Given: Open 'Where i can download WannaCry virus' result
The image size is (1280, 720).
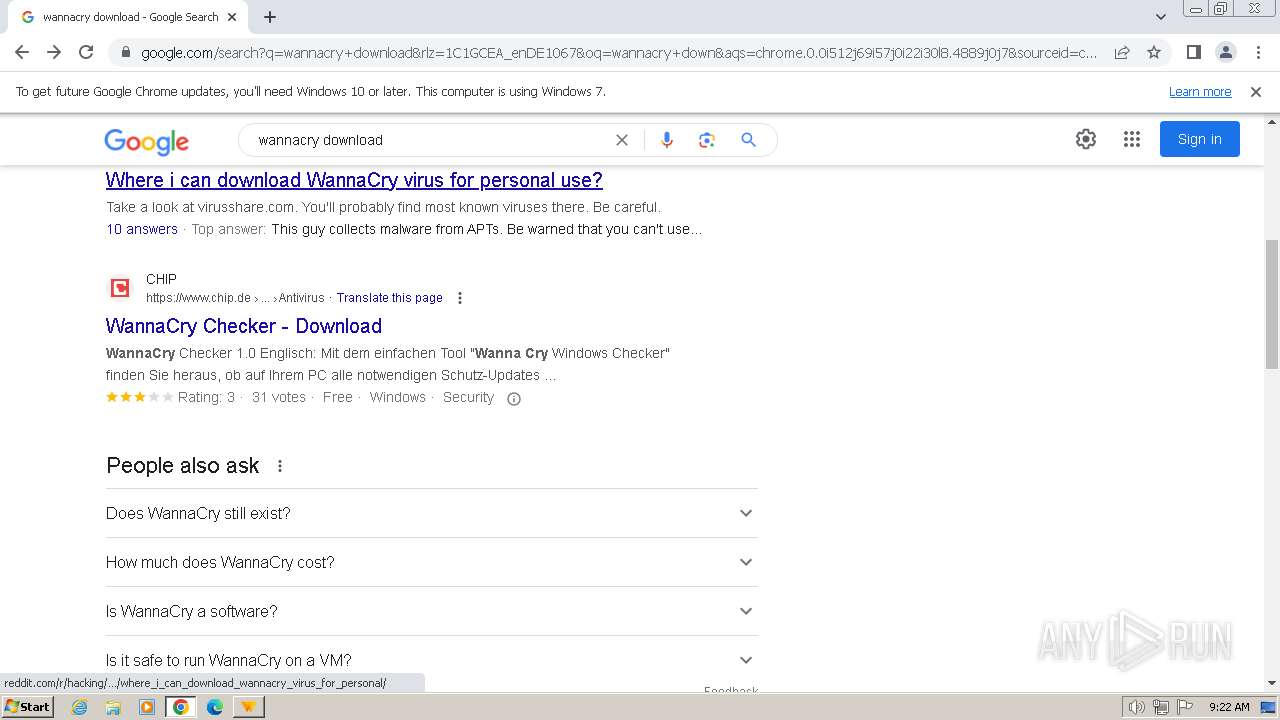Looking at the screenshot, I should 354,180.
